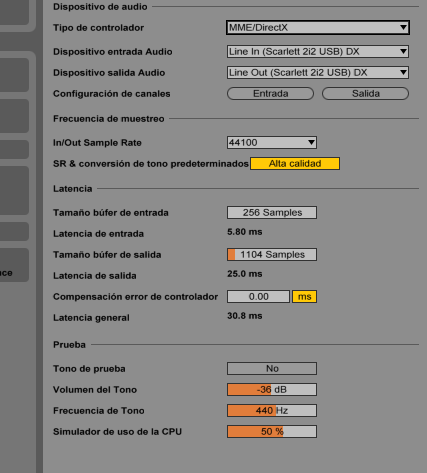The width and height of the screenshot is (427, 473).
Task: Select the 256 Samples input buffer field
Action: click(x=272, y=213)
